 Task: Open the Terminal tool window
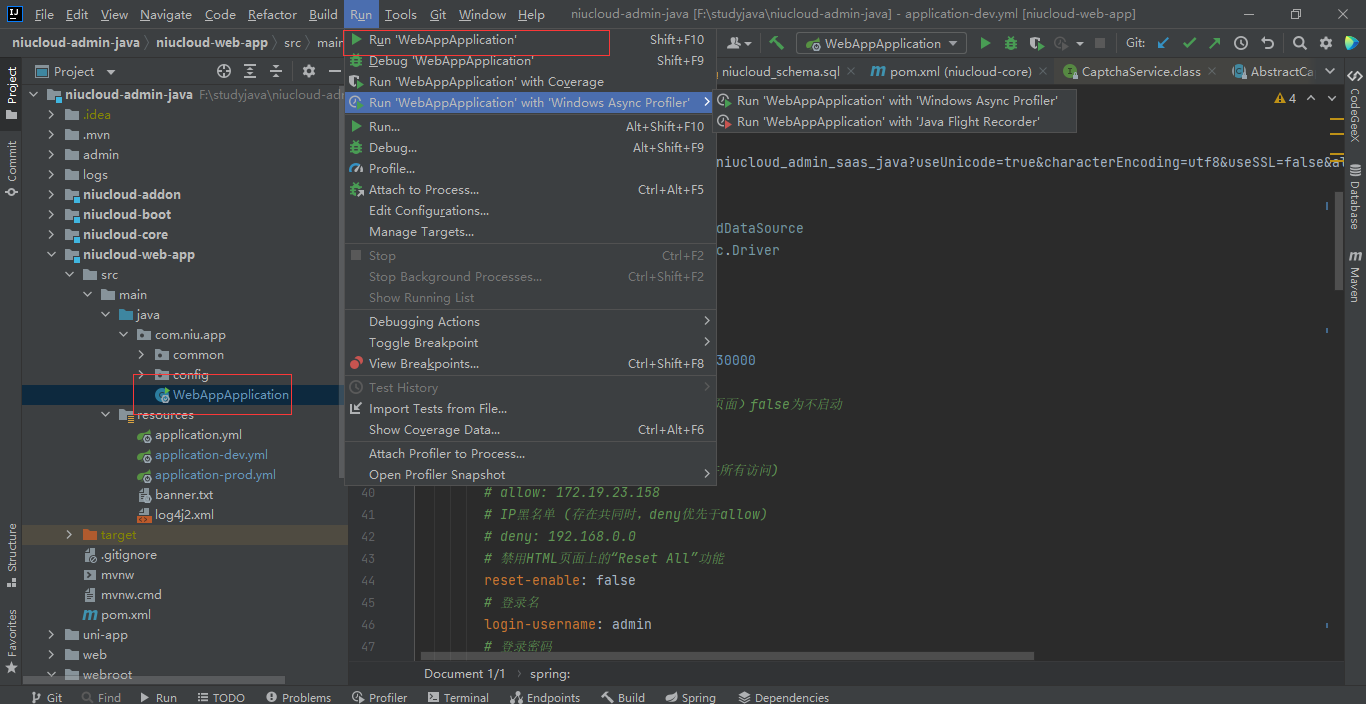pyautogui.click(x=456, y=697)
